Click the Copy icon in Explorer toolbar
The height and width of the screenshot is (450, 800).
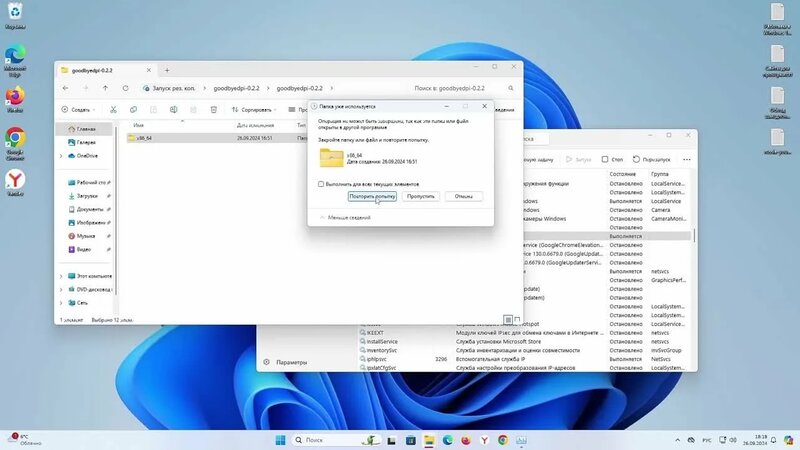133,110
